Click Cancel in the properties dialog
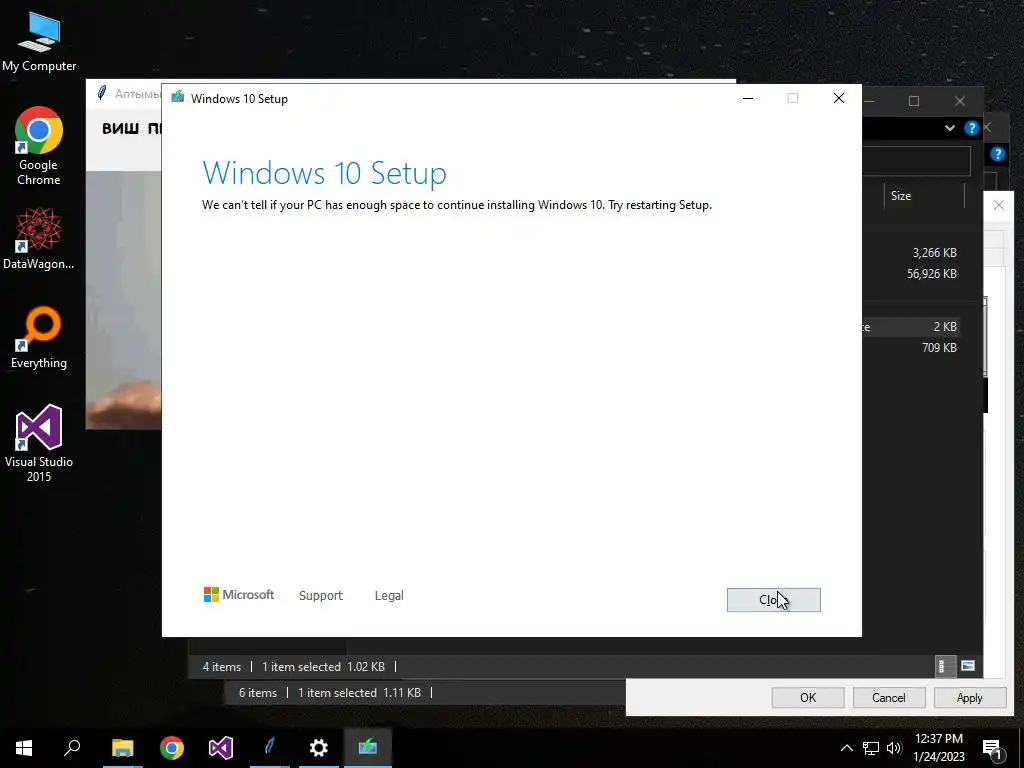 tap(889, 697)
